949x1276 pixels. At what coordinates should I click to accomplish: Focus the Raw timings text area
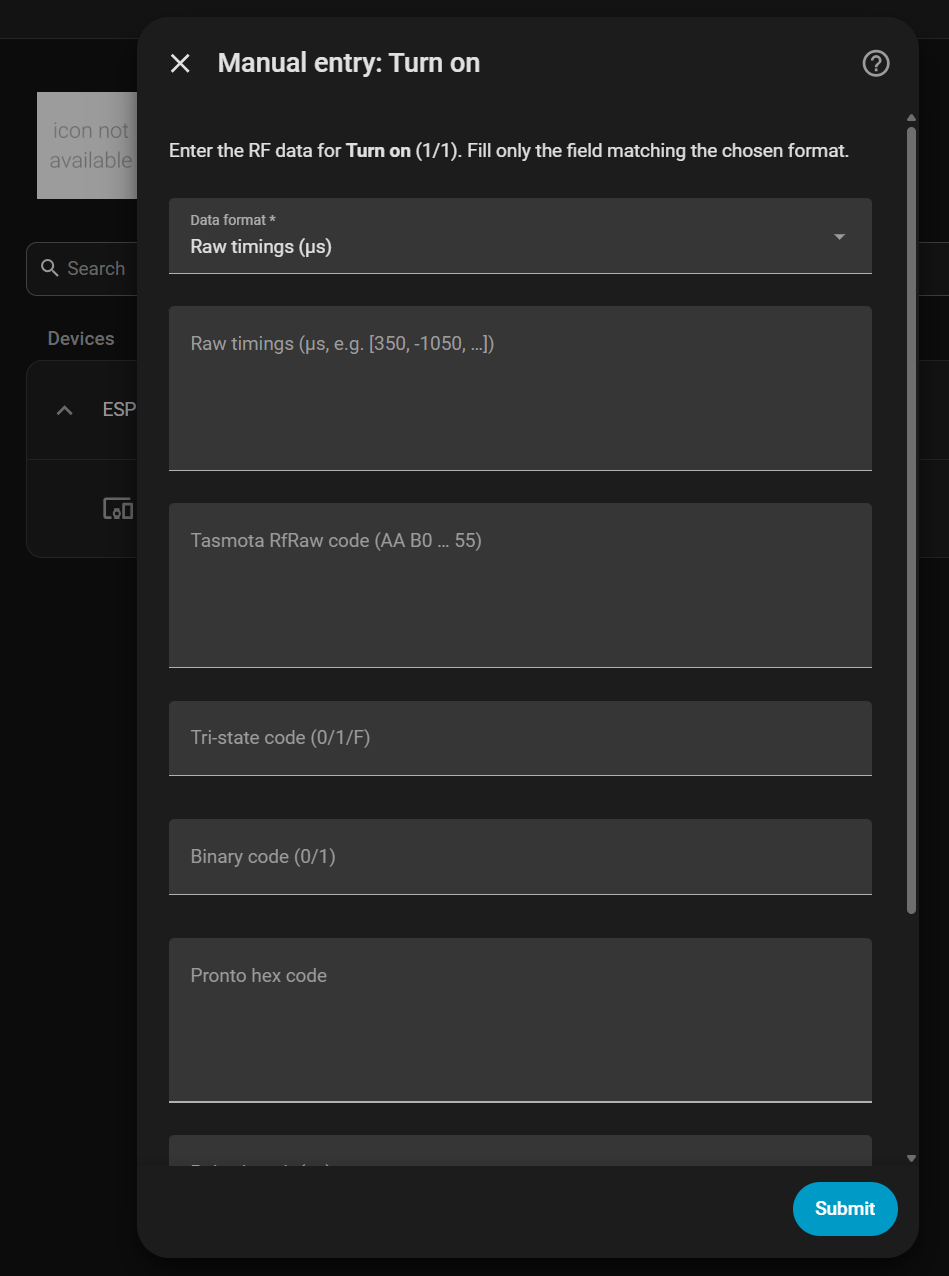pos(520,388)
